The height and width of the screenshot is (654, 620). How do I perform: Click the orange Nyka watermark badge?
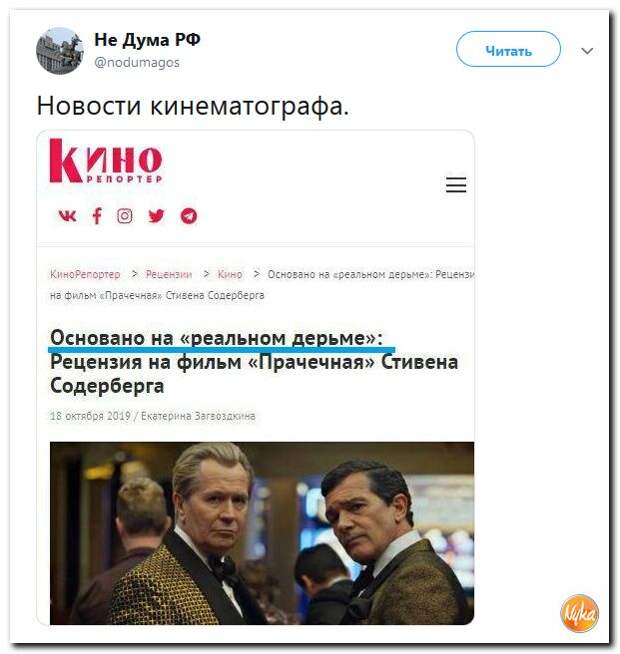580,613
